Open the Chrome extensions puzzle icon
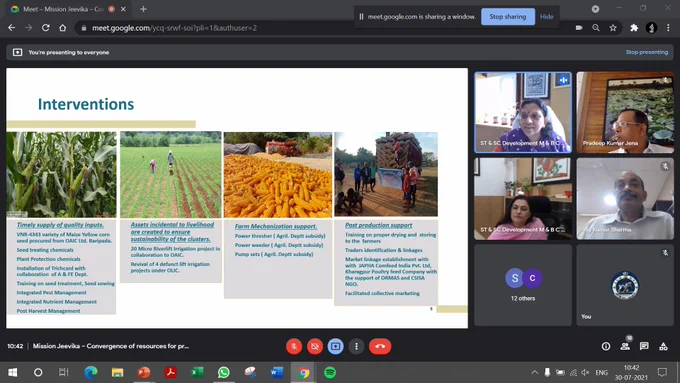The width and height of the screenshot is (680, 383). pos(634,28)
